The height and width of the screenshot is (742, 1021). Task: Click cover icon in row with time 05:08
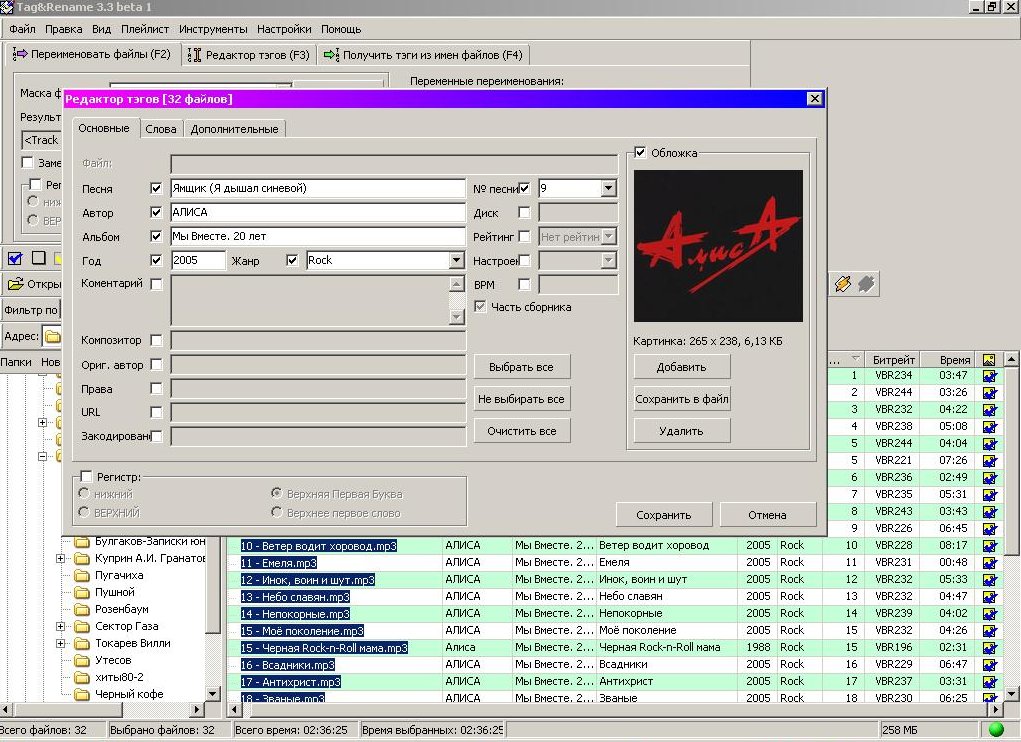coord(990,426)
